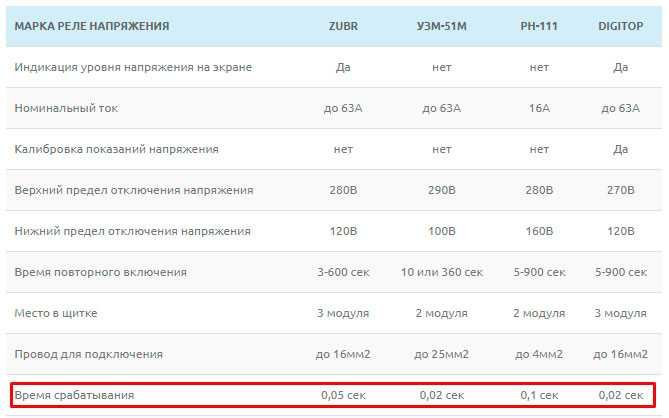Click the 'Индикация уровня напряжения на экране' row label

(133, 67)
